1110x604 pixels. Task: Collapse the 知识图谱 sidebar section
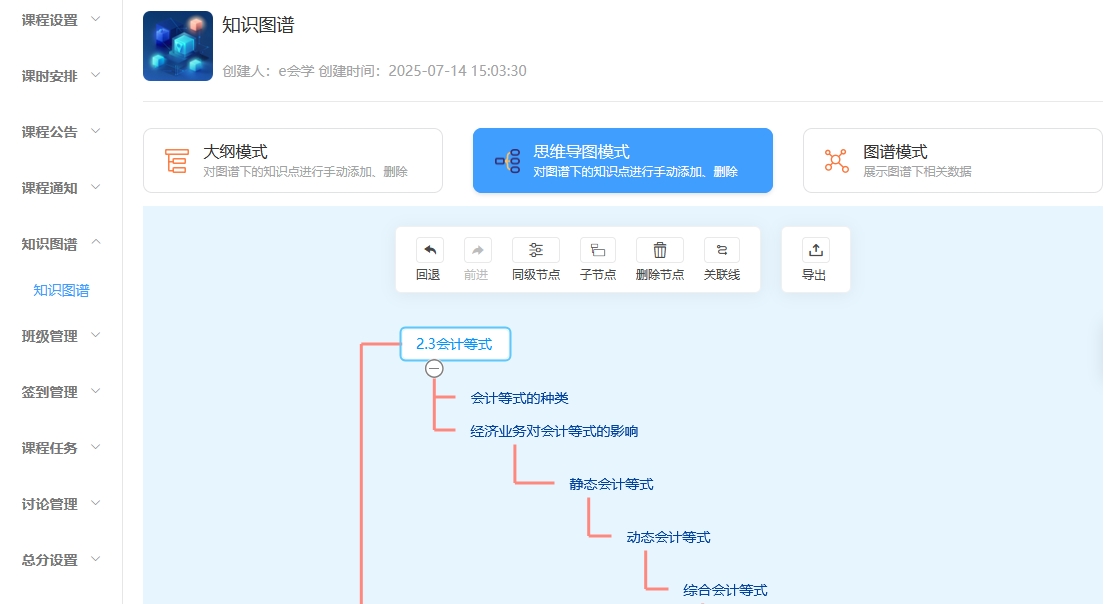61,244
